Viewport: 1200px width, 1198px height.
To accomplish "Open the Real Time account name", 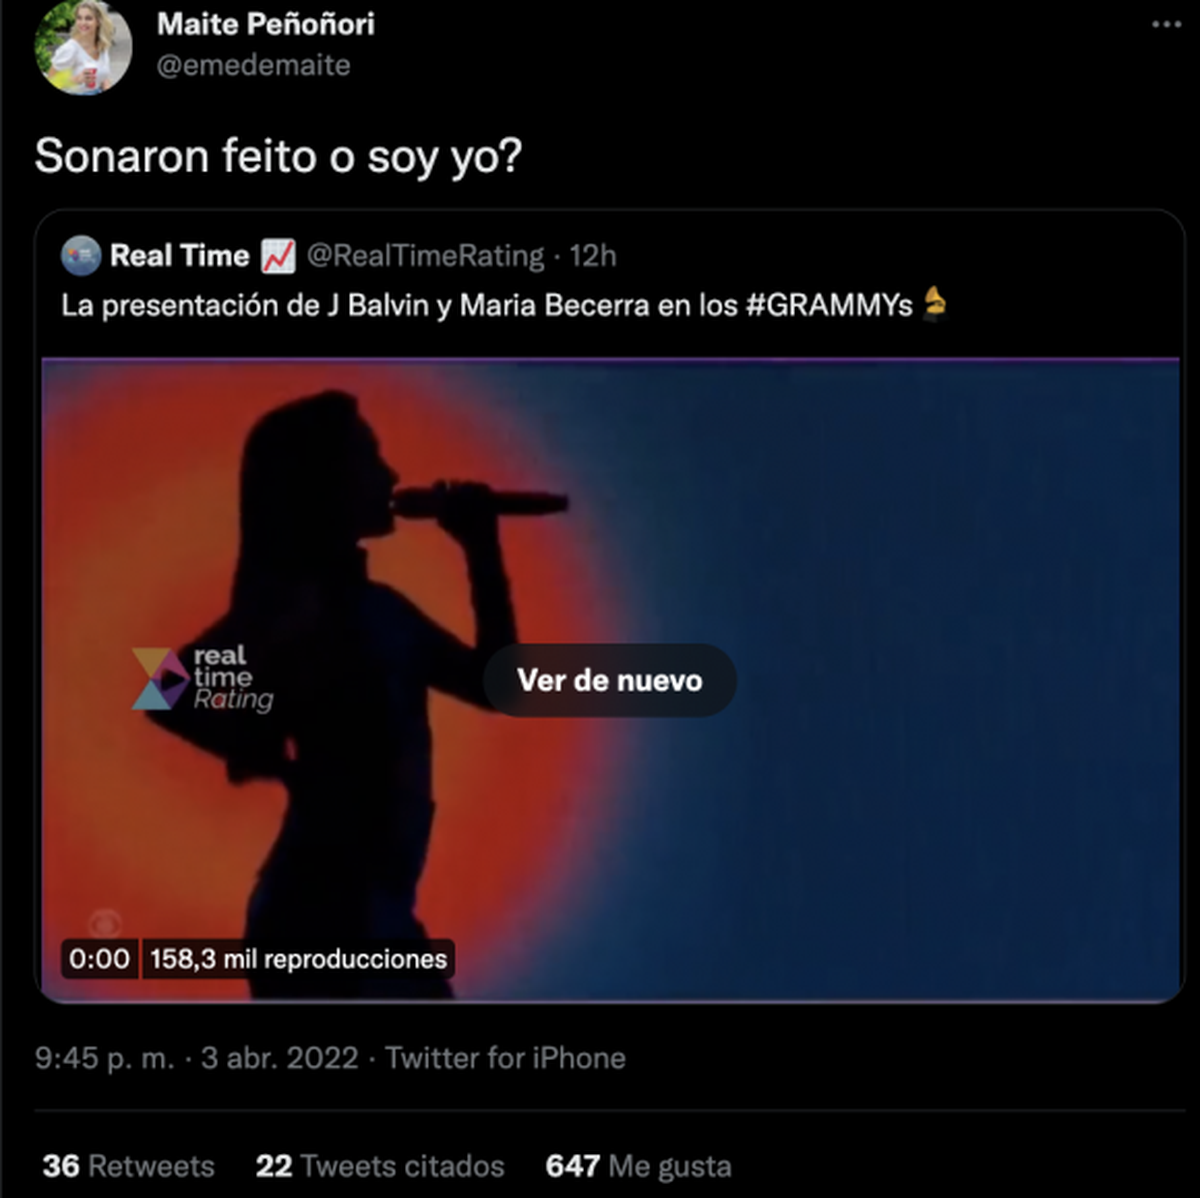I will point(179,256).
